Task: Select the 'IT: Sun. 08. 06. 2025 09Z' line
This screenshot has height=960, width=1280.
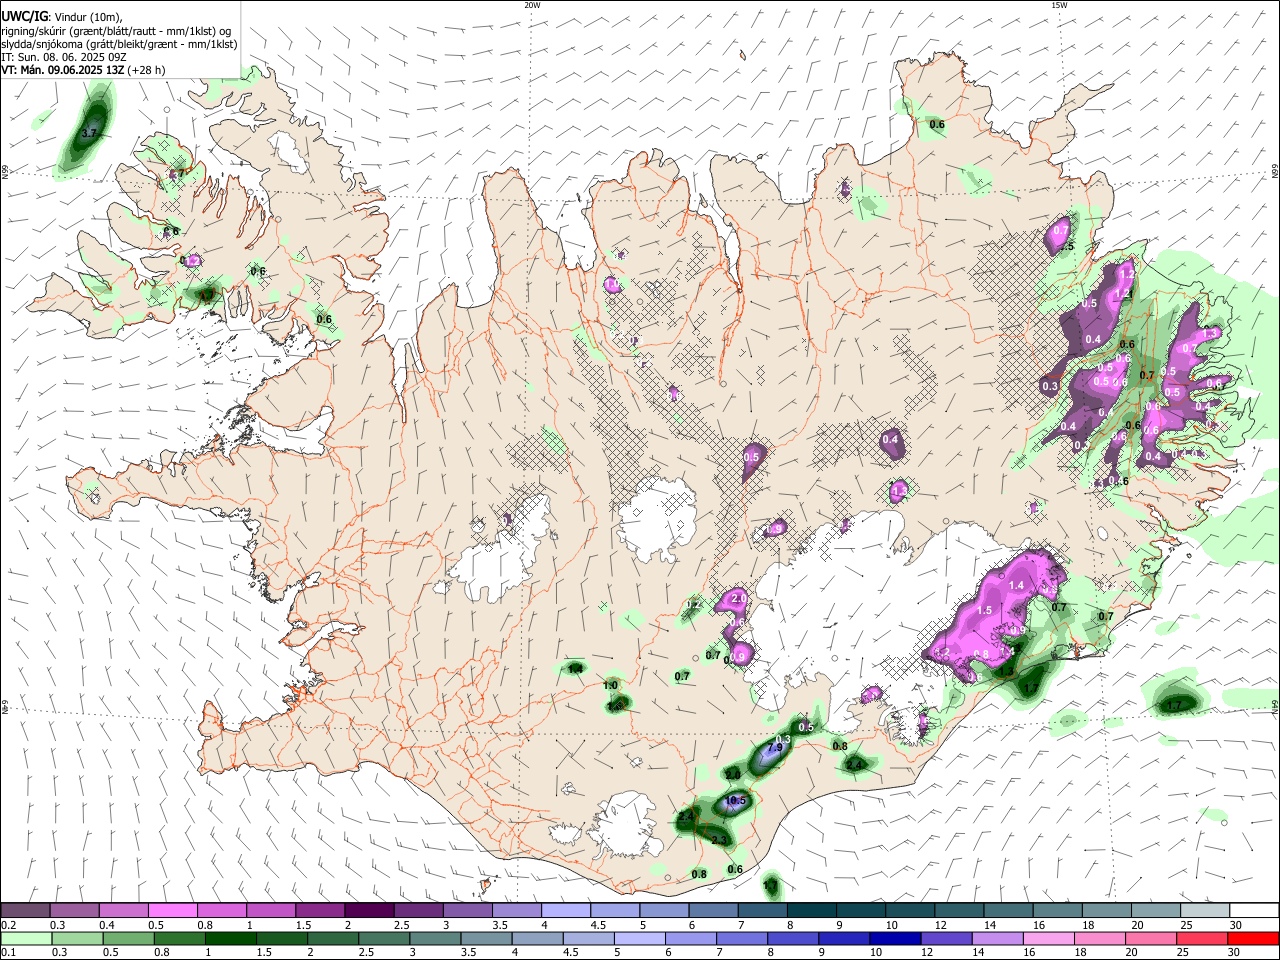Action: pyautogui.click(x=64, y=57)
